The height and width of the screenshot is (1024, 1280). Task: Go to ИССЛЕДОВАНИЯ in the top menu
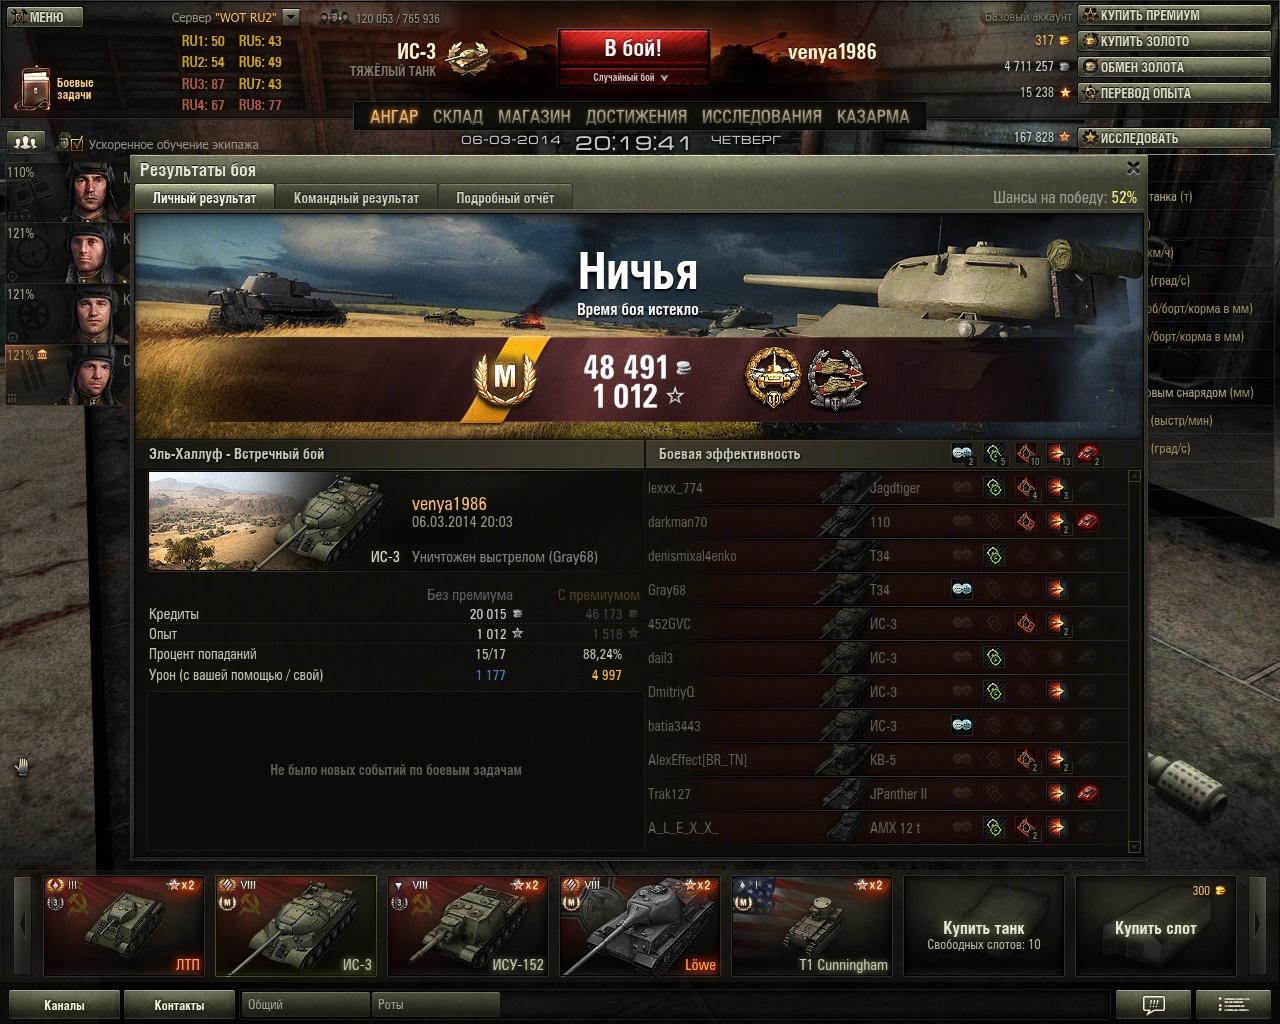[x=762, y=116]
